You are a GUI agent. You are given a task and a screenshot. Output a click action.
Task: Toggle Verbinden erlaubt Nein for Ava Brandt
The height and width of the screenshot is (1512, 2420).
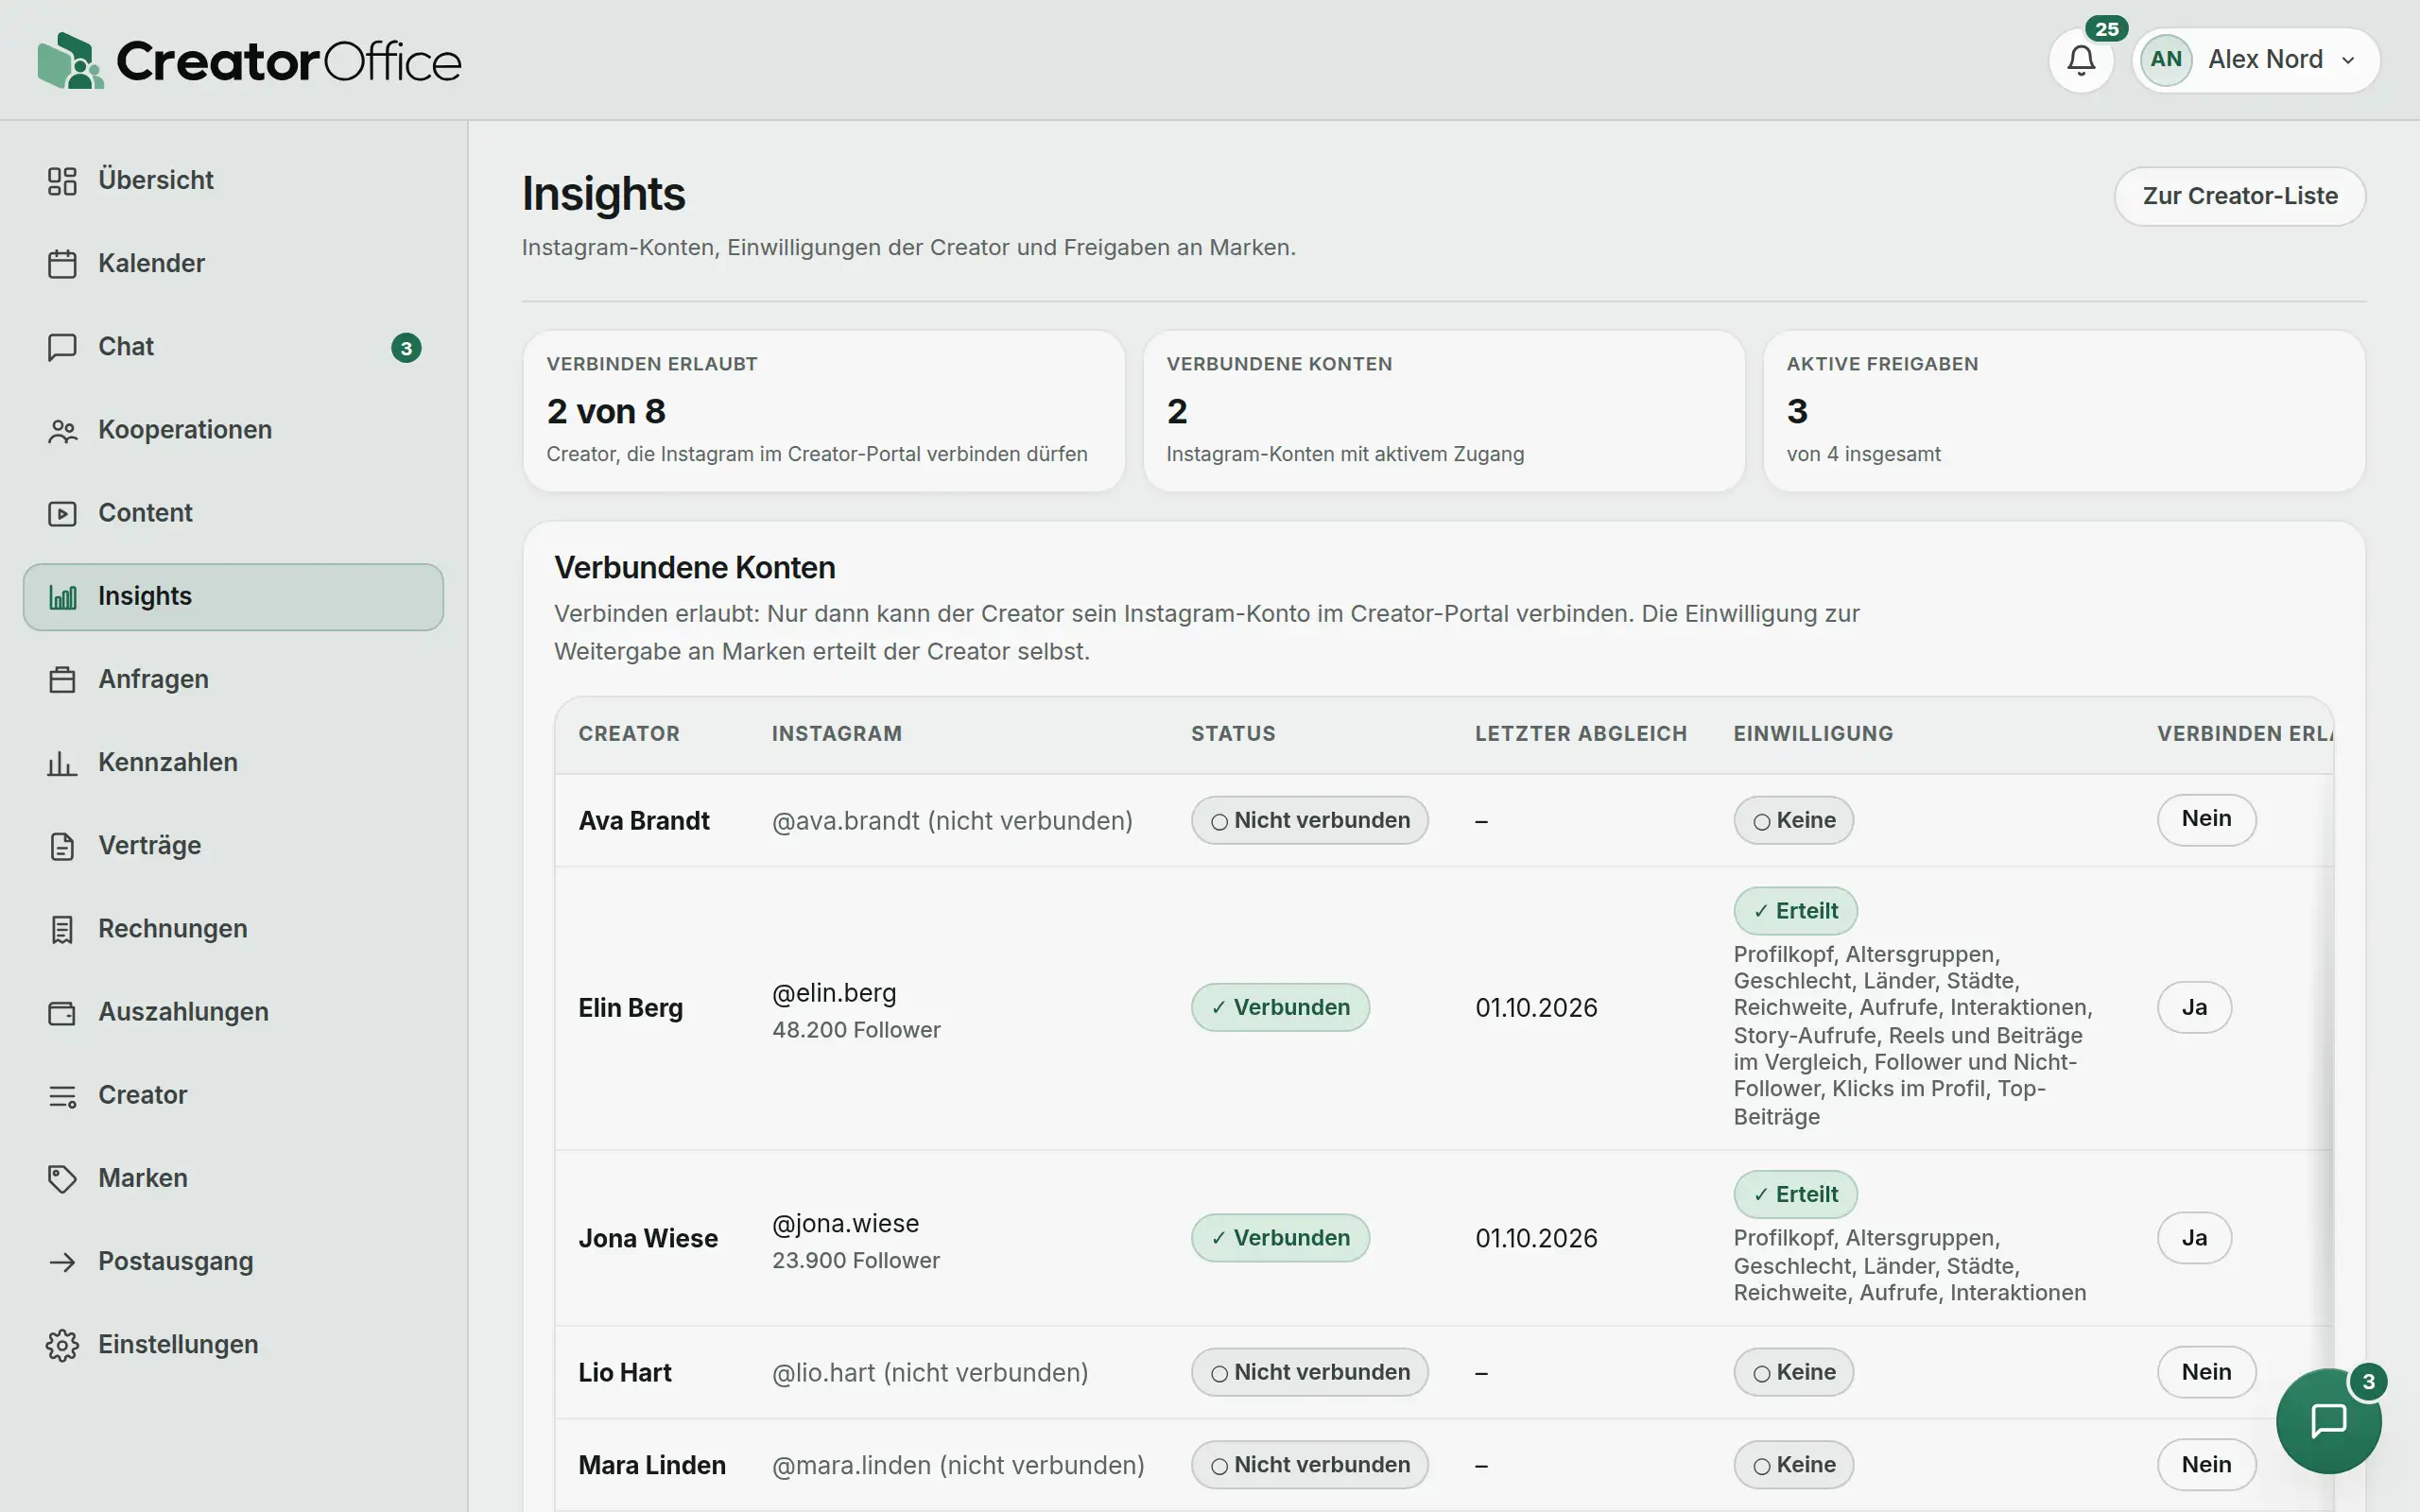pyautogui.click(x=2206, y=820)
